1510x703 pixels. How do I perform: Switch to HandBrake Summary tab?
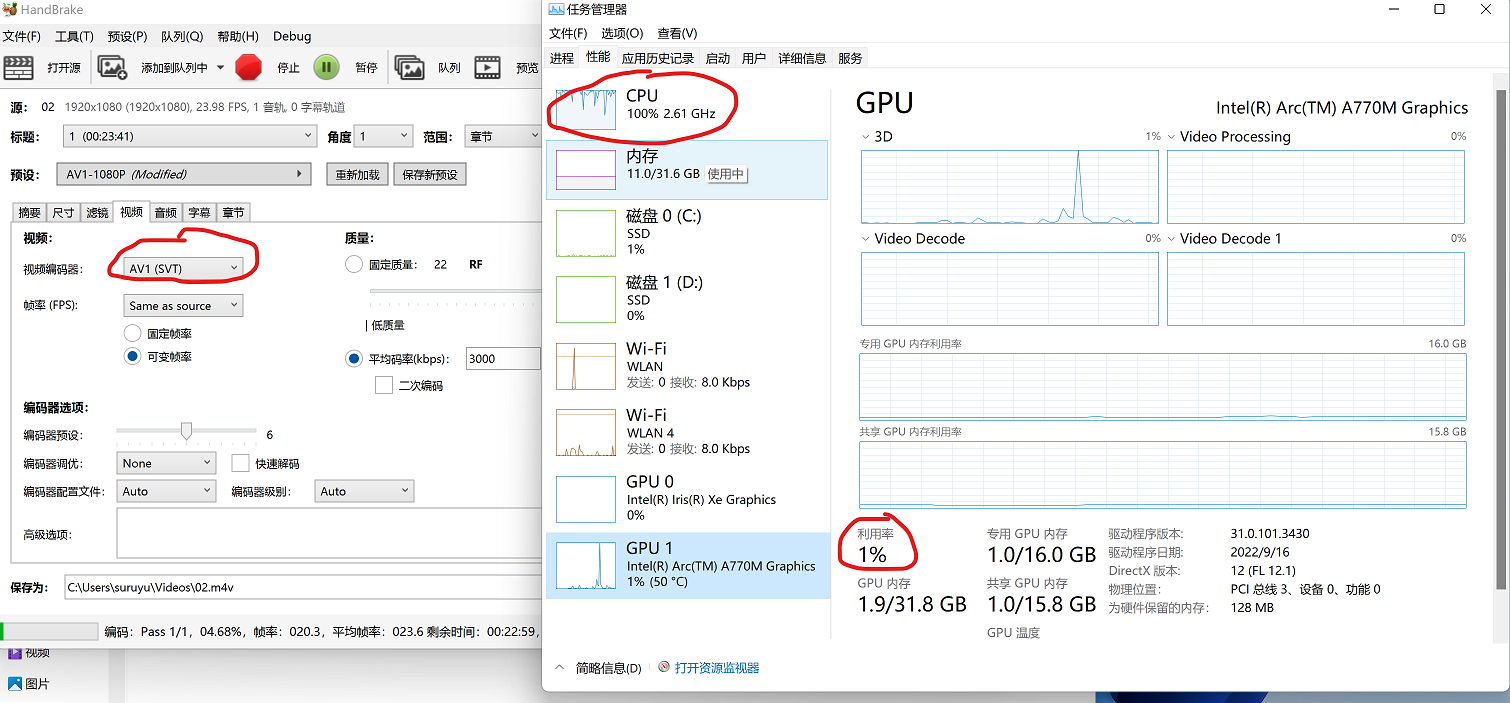coord(30,212)
